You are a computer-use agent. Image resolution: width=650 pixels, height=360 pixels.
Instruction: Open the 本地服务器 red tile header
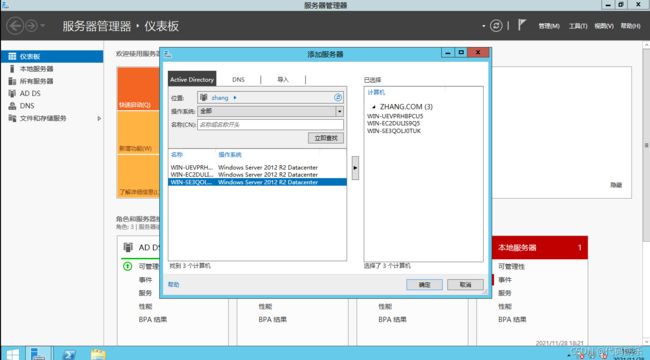coord(540,248)
